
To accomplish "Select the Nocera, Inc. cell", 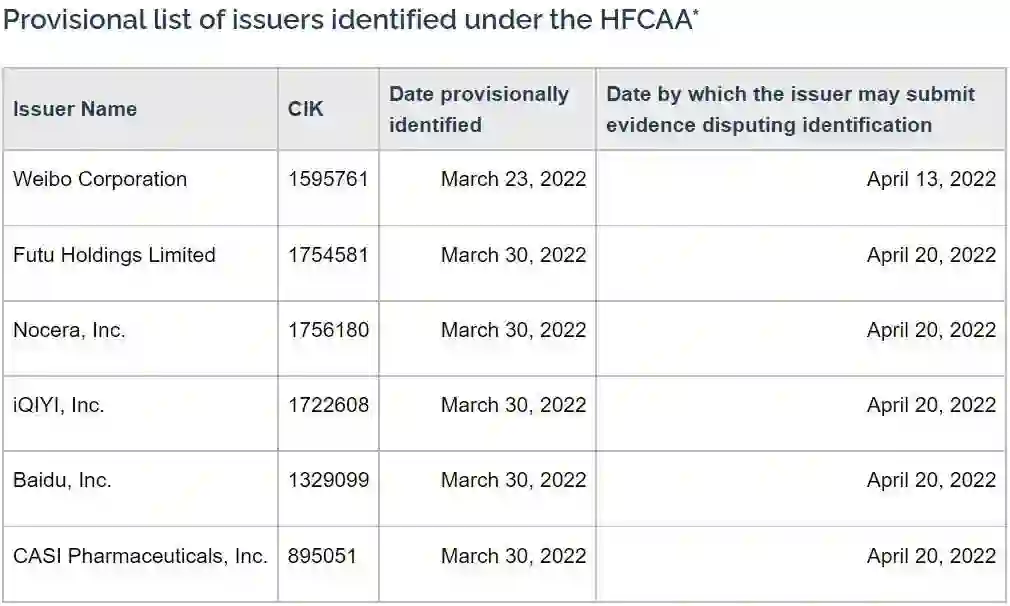I will click(x=69, y=330).
